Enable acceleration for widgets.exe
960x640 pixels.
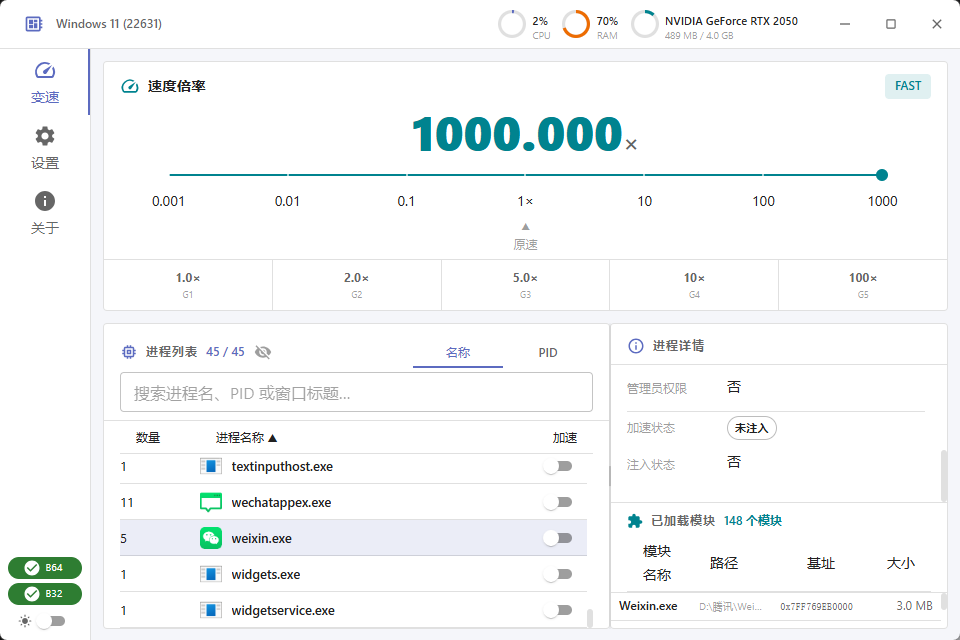(x=558, y=574)
